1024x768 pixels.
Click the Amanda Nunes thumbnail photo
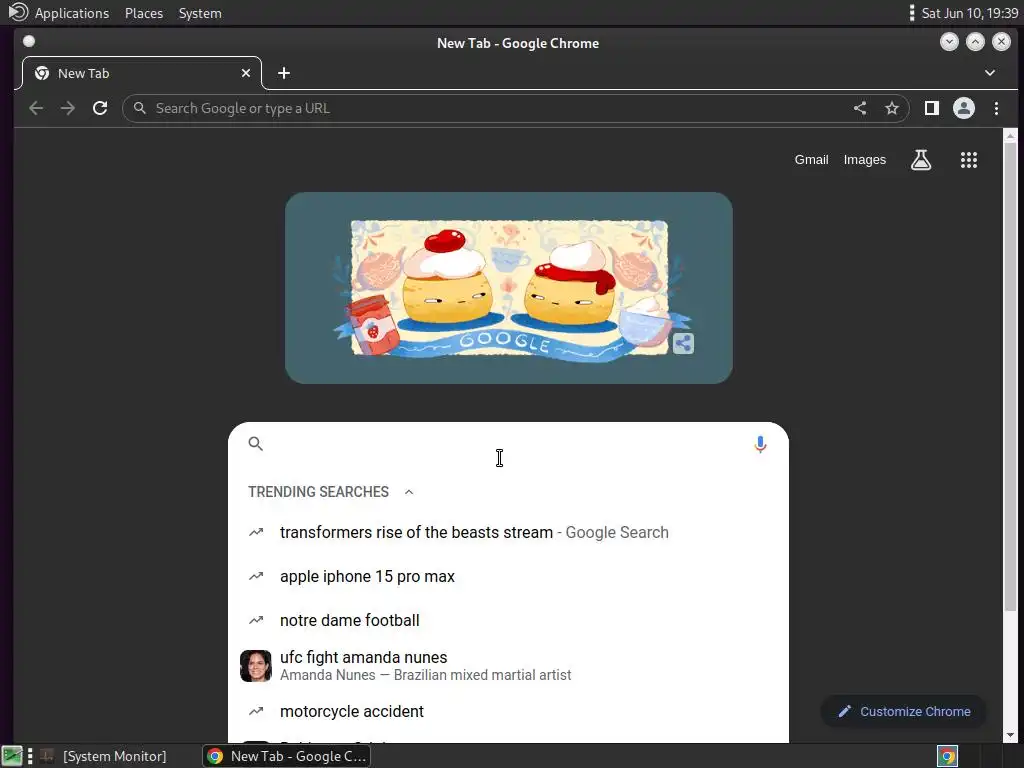point(256,666)
